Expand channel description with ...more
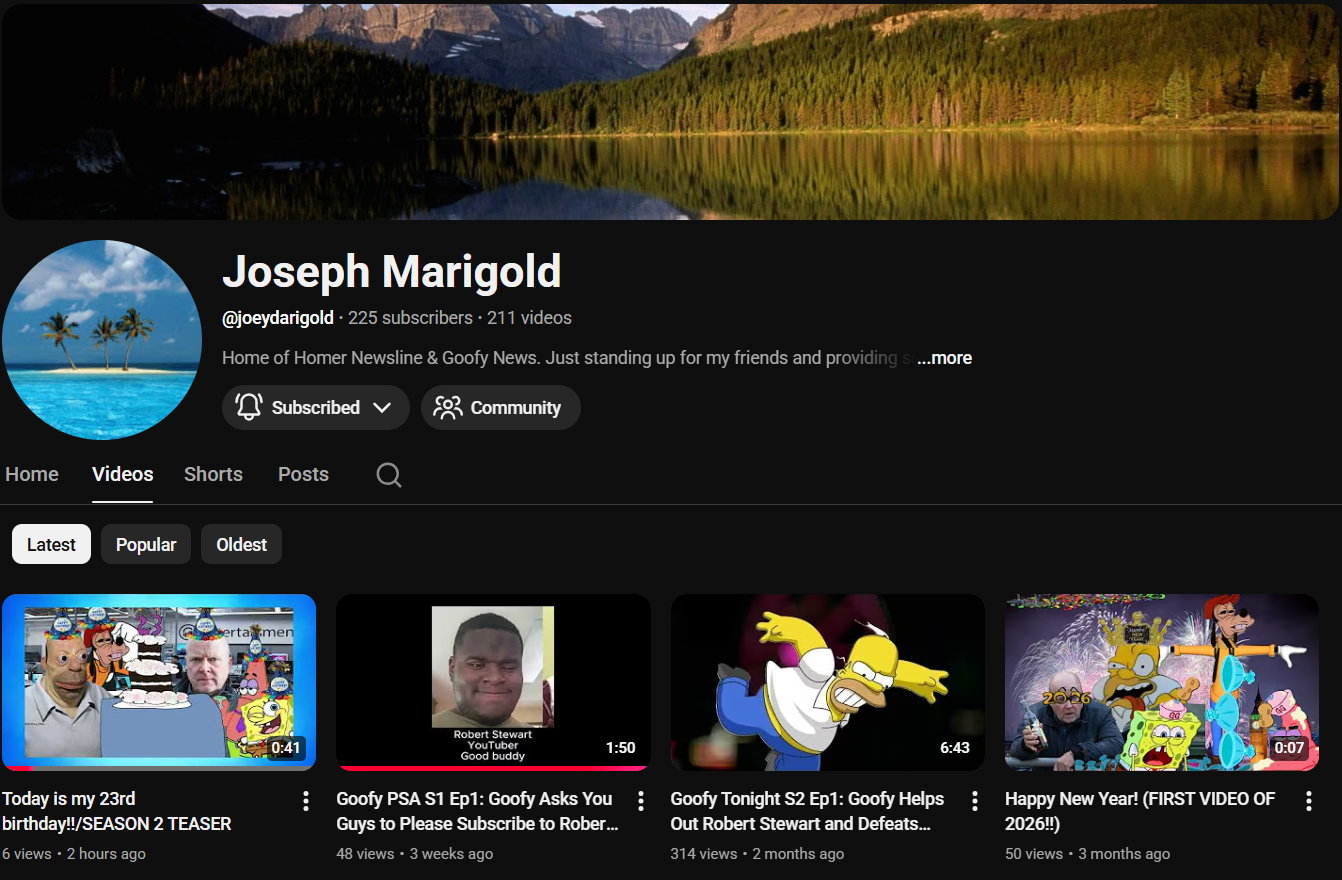This screenshot has height=880, width=1342. (x=944, y=358)
